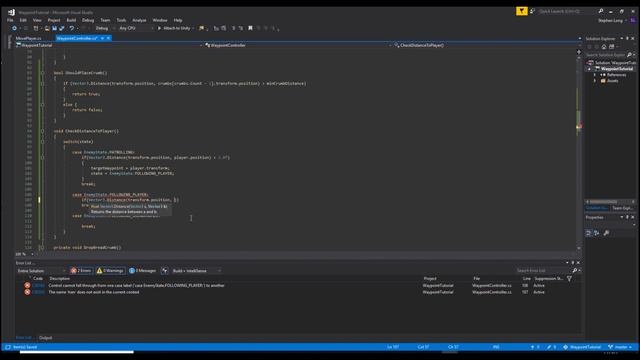Open the Project menu
The image size is (640, 360).
[54, 20]
